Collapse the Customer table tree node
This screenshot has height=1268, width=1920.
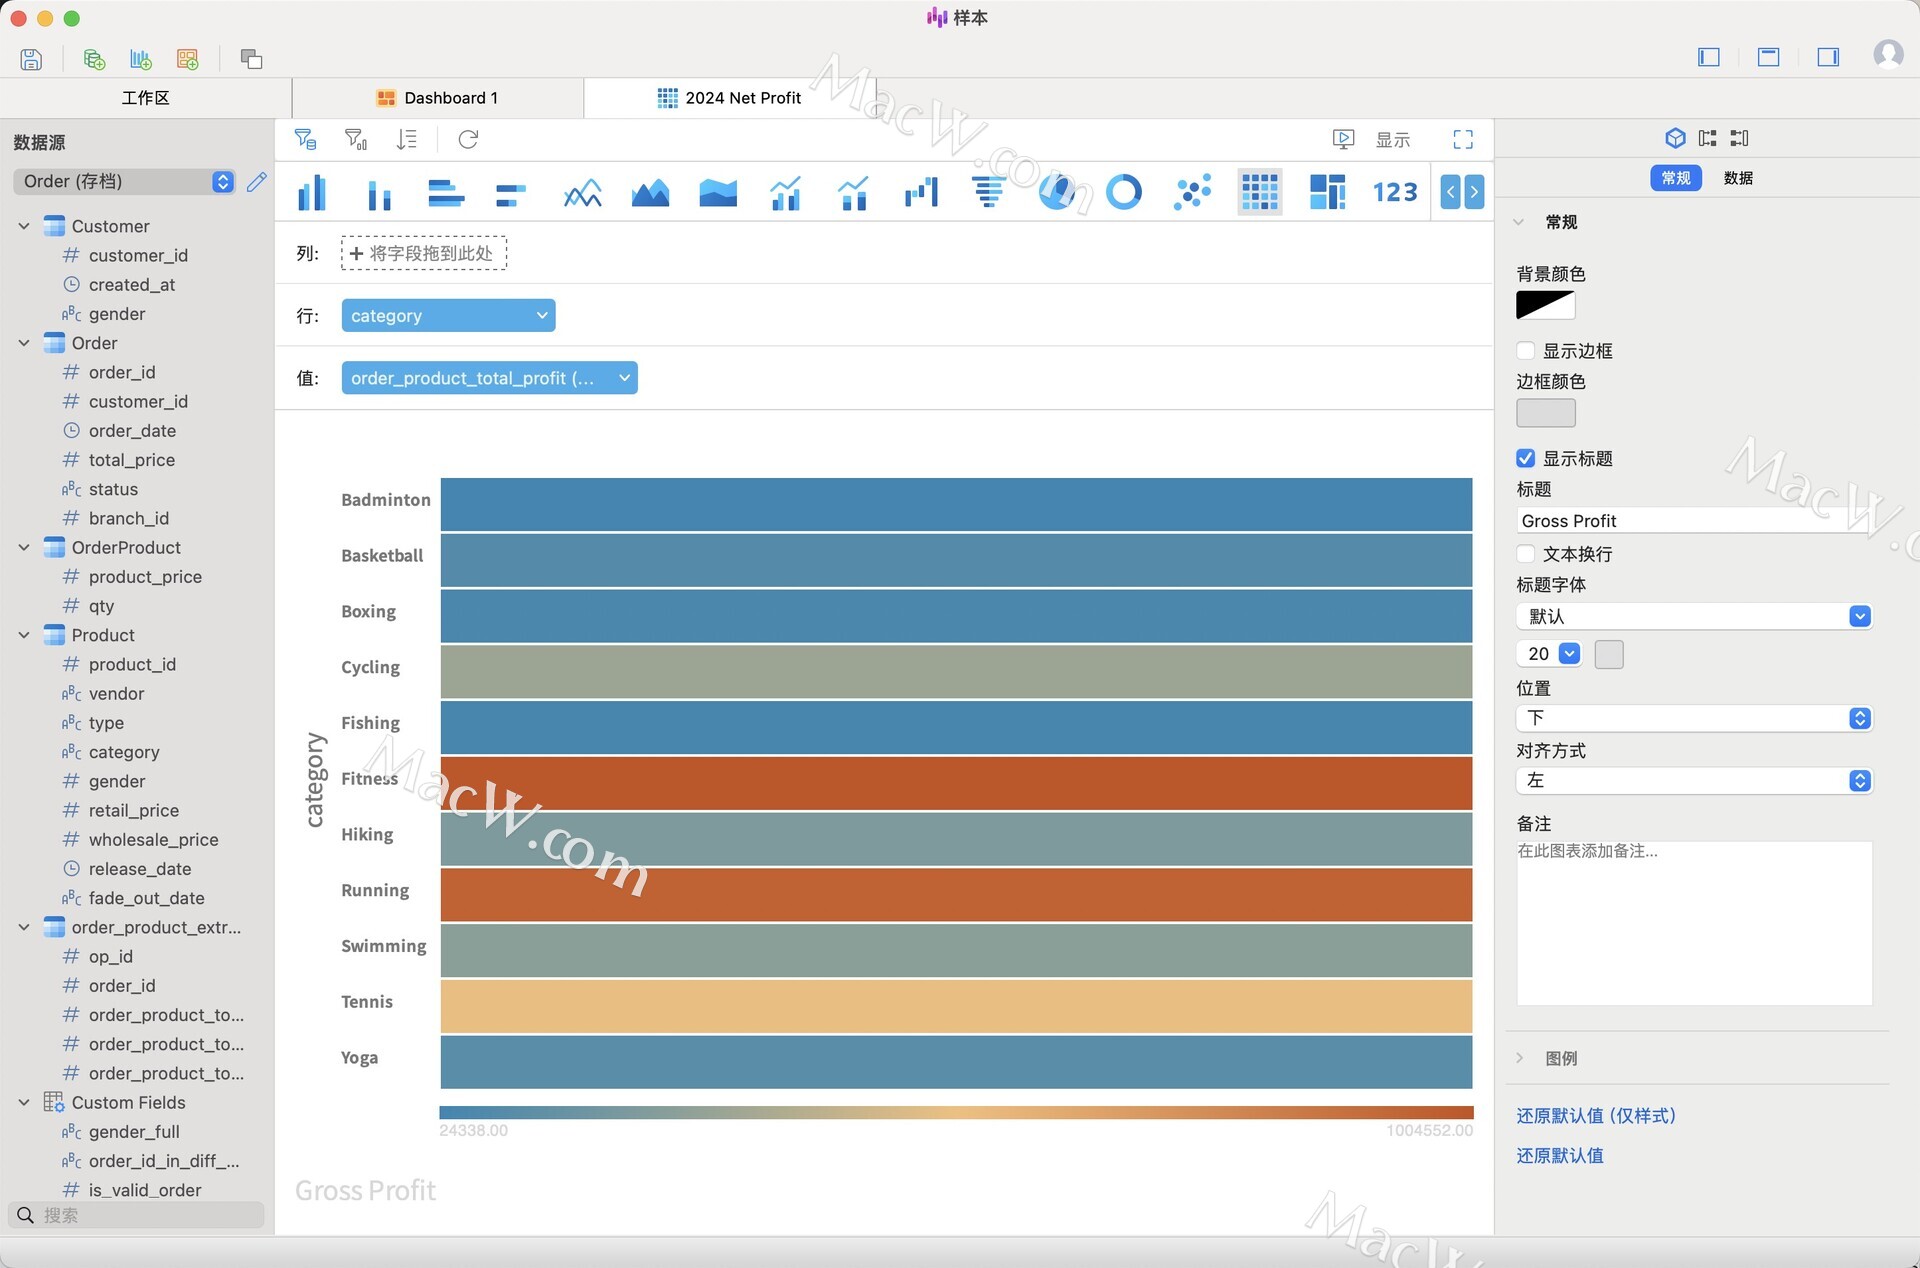point(24,226)
